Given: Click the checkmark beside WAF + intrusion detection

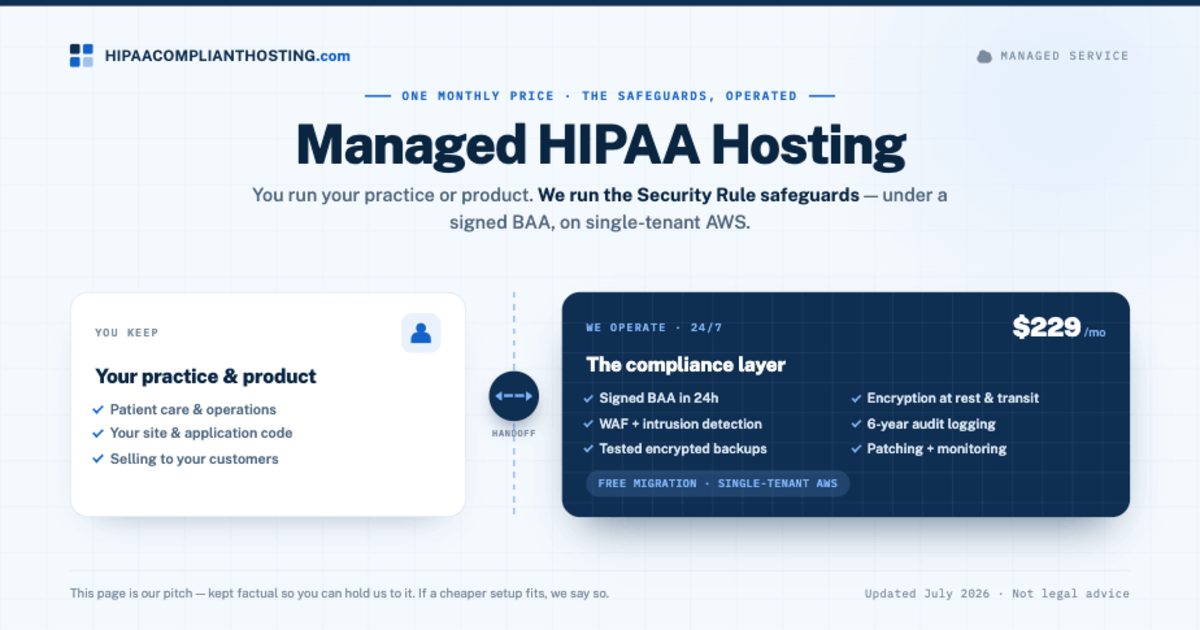Looking at the screenshot, I should point(589,424).
